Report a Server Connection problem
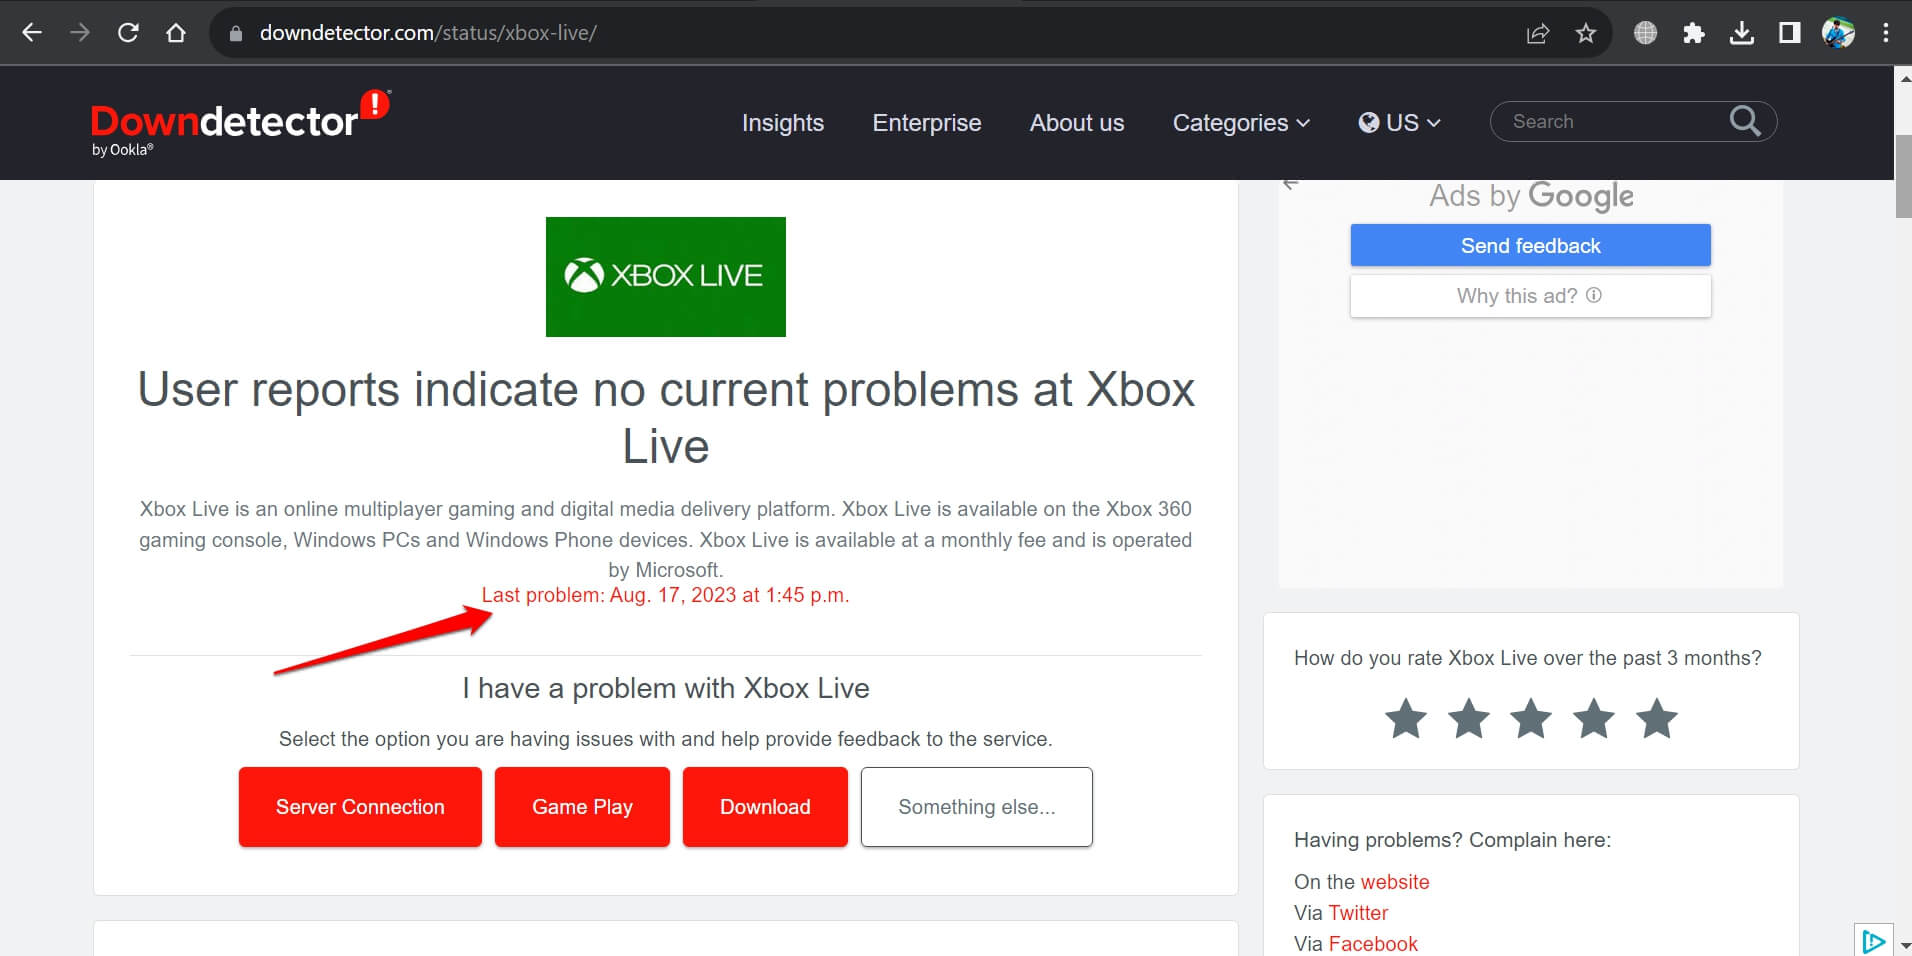The image size is (1912, 956). pos(360,807)
